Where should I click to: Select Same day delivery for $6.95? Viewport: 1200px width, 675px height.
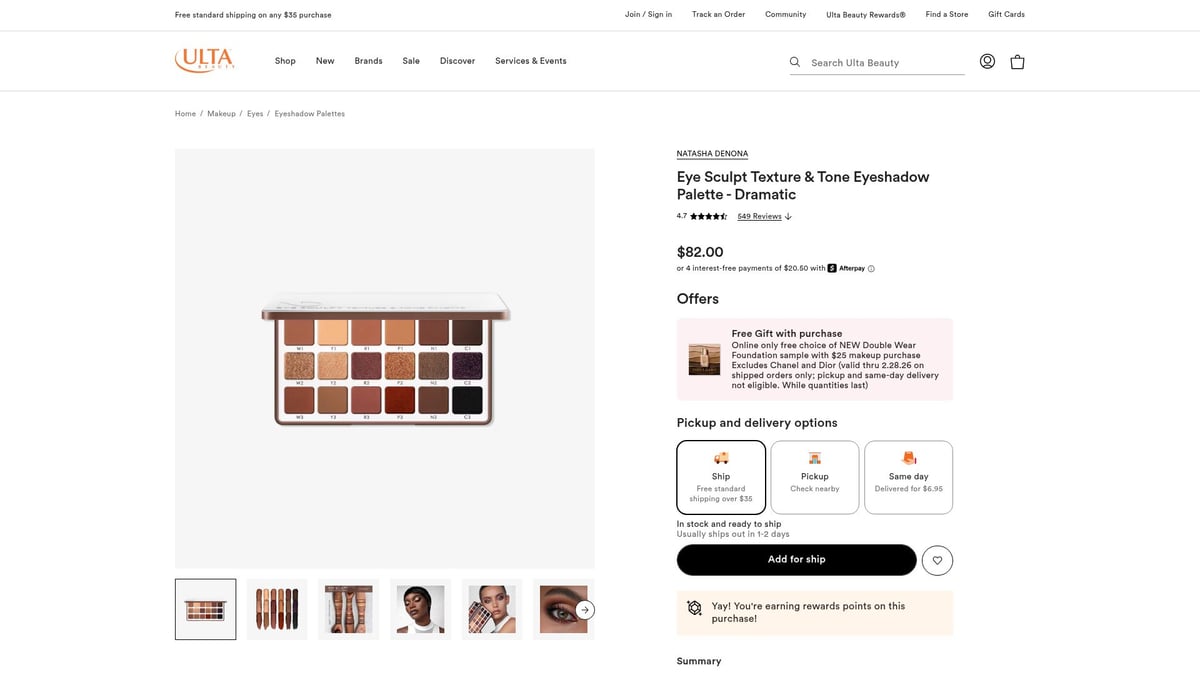[907, 476]
